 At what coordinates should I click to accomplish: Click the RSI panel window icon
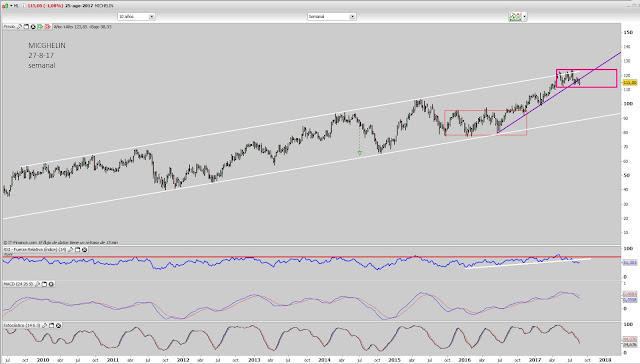point(78,249)
